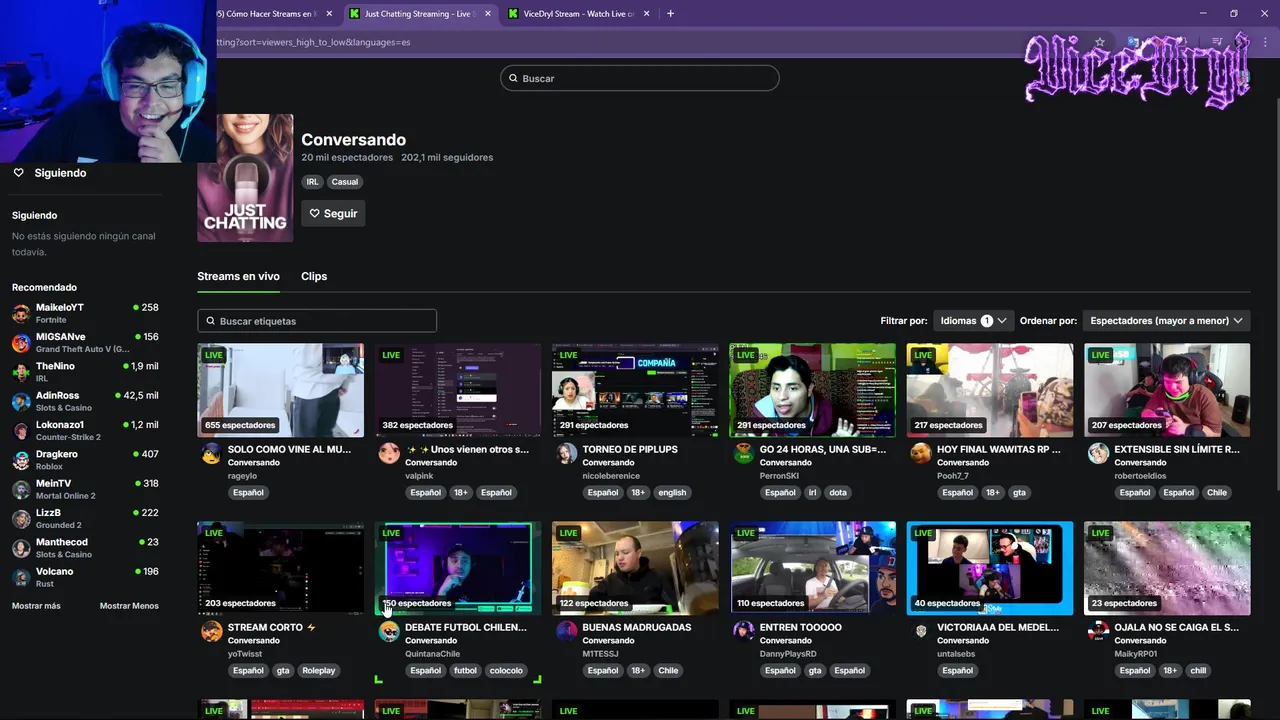Open the Idiomas filter dropdown
Image resolution: width=1280 pixels, height=720 pixels.
(x=973, y=321)
